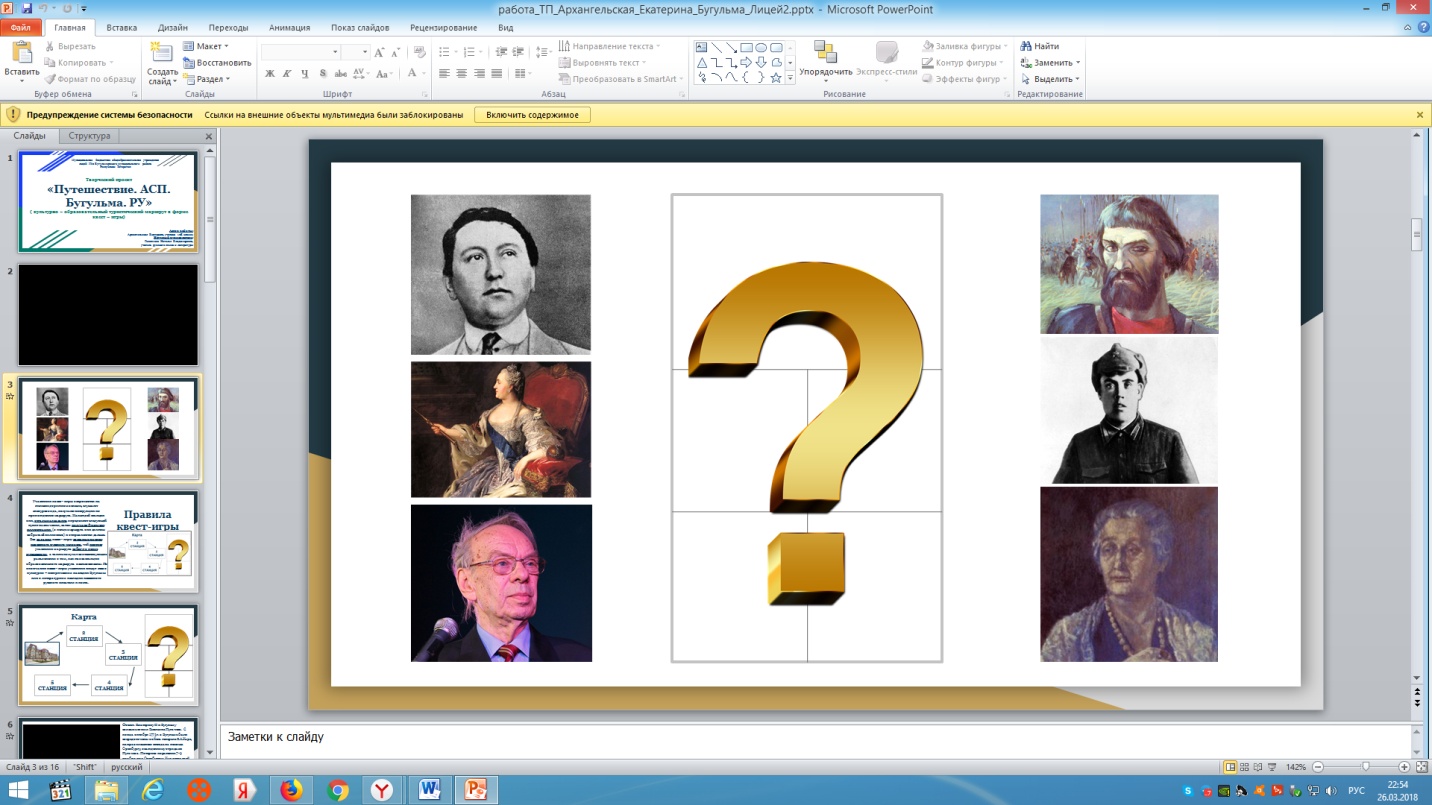1432x805 pixels.
Task: Switch to the Structure (Структура) pane tab
Action: coord(89,136)
